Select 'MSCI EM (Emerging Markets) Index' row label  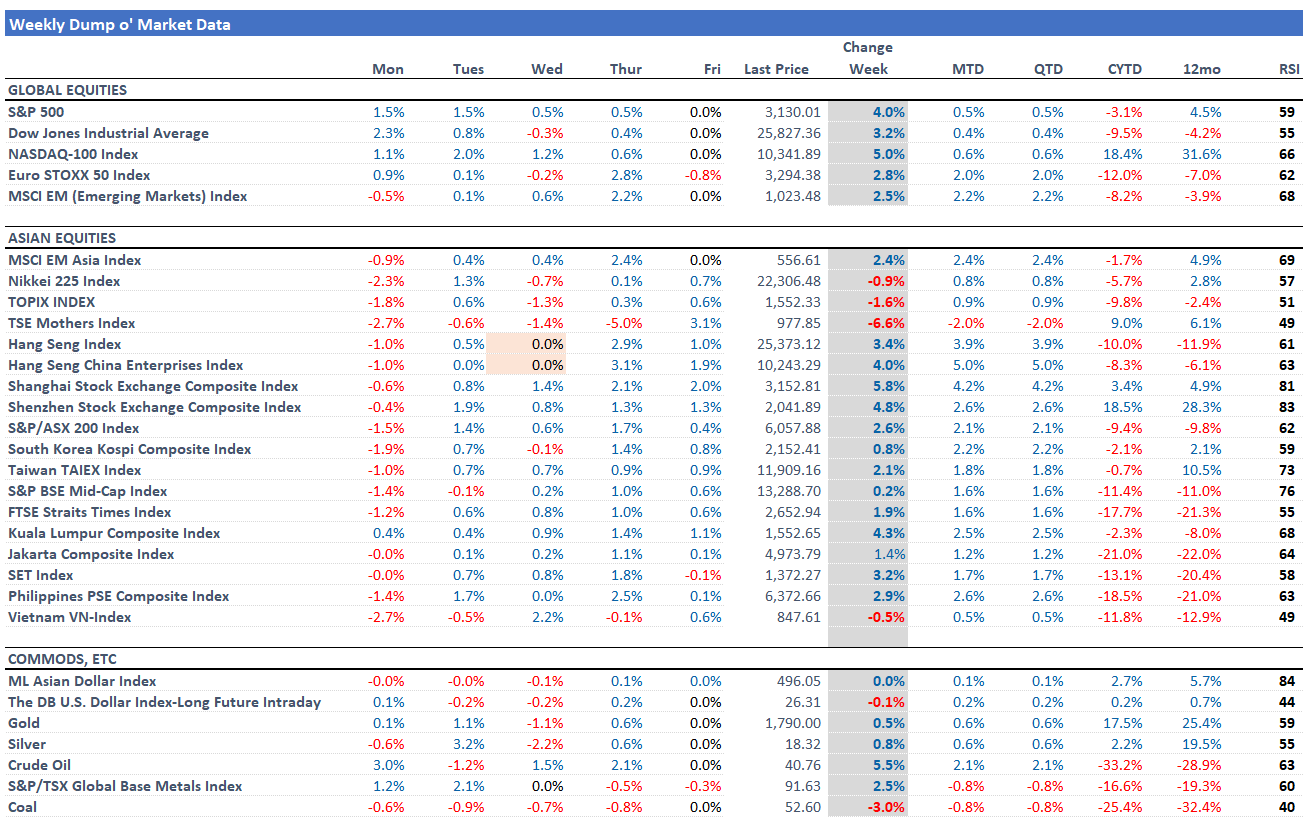point(128,196)
